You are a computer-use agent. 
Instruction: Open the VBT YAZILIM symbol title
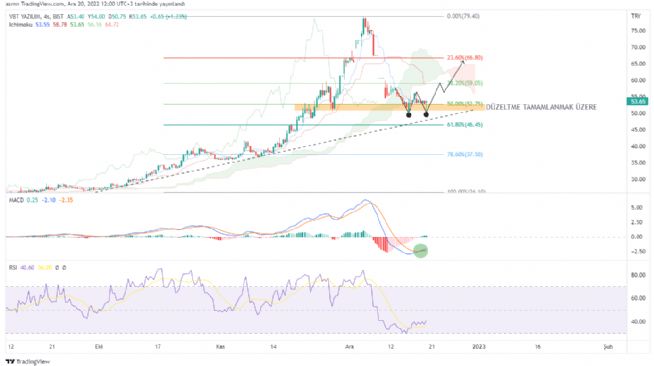36,16
